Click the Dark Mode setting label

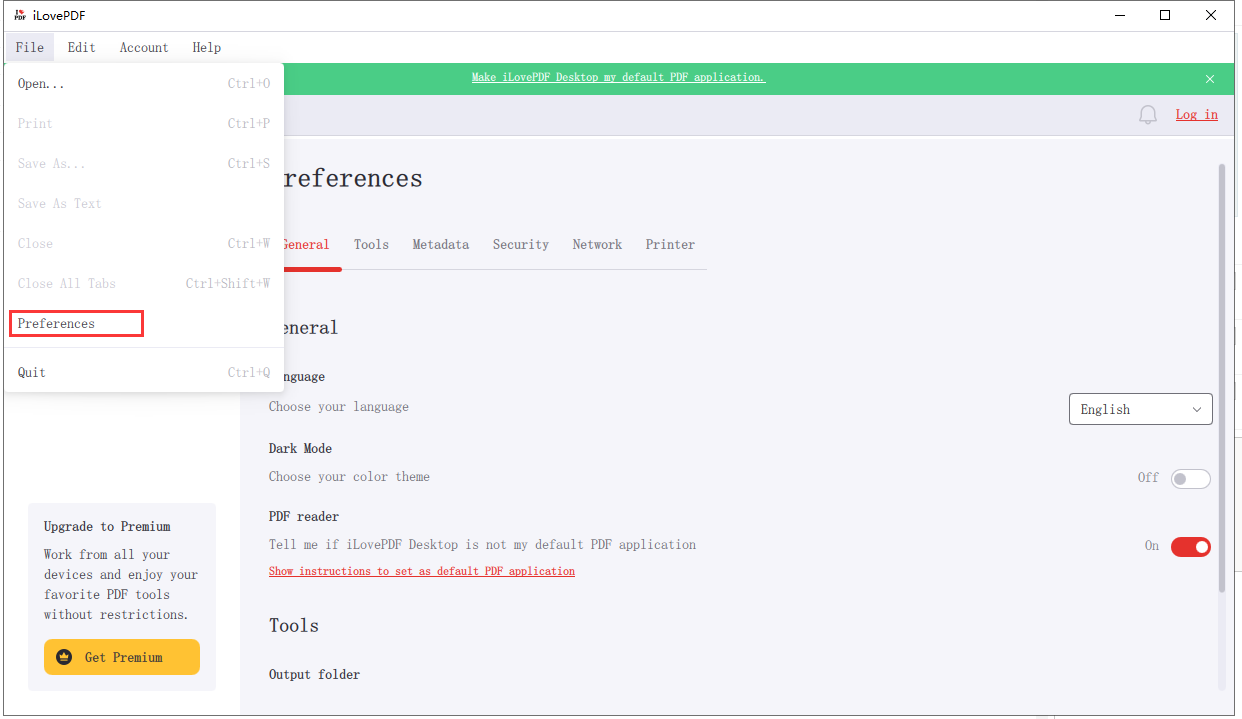(300, 449)
